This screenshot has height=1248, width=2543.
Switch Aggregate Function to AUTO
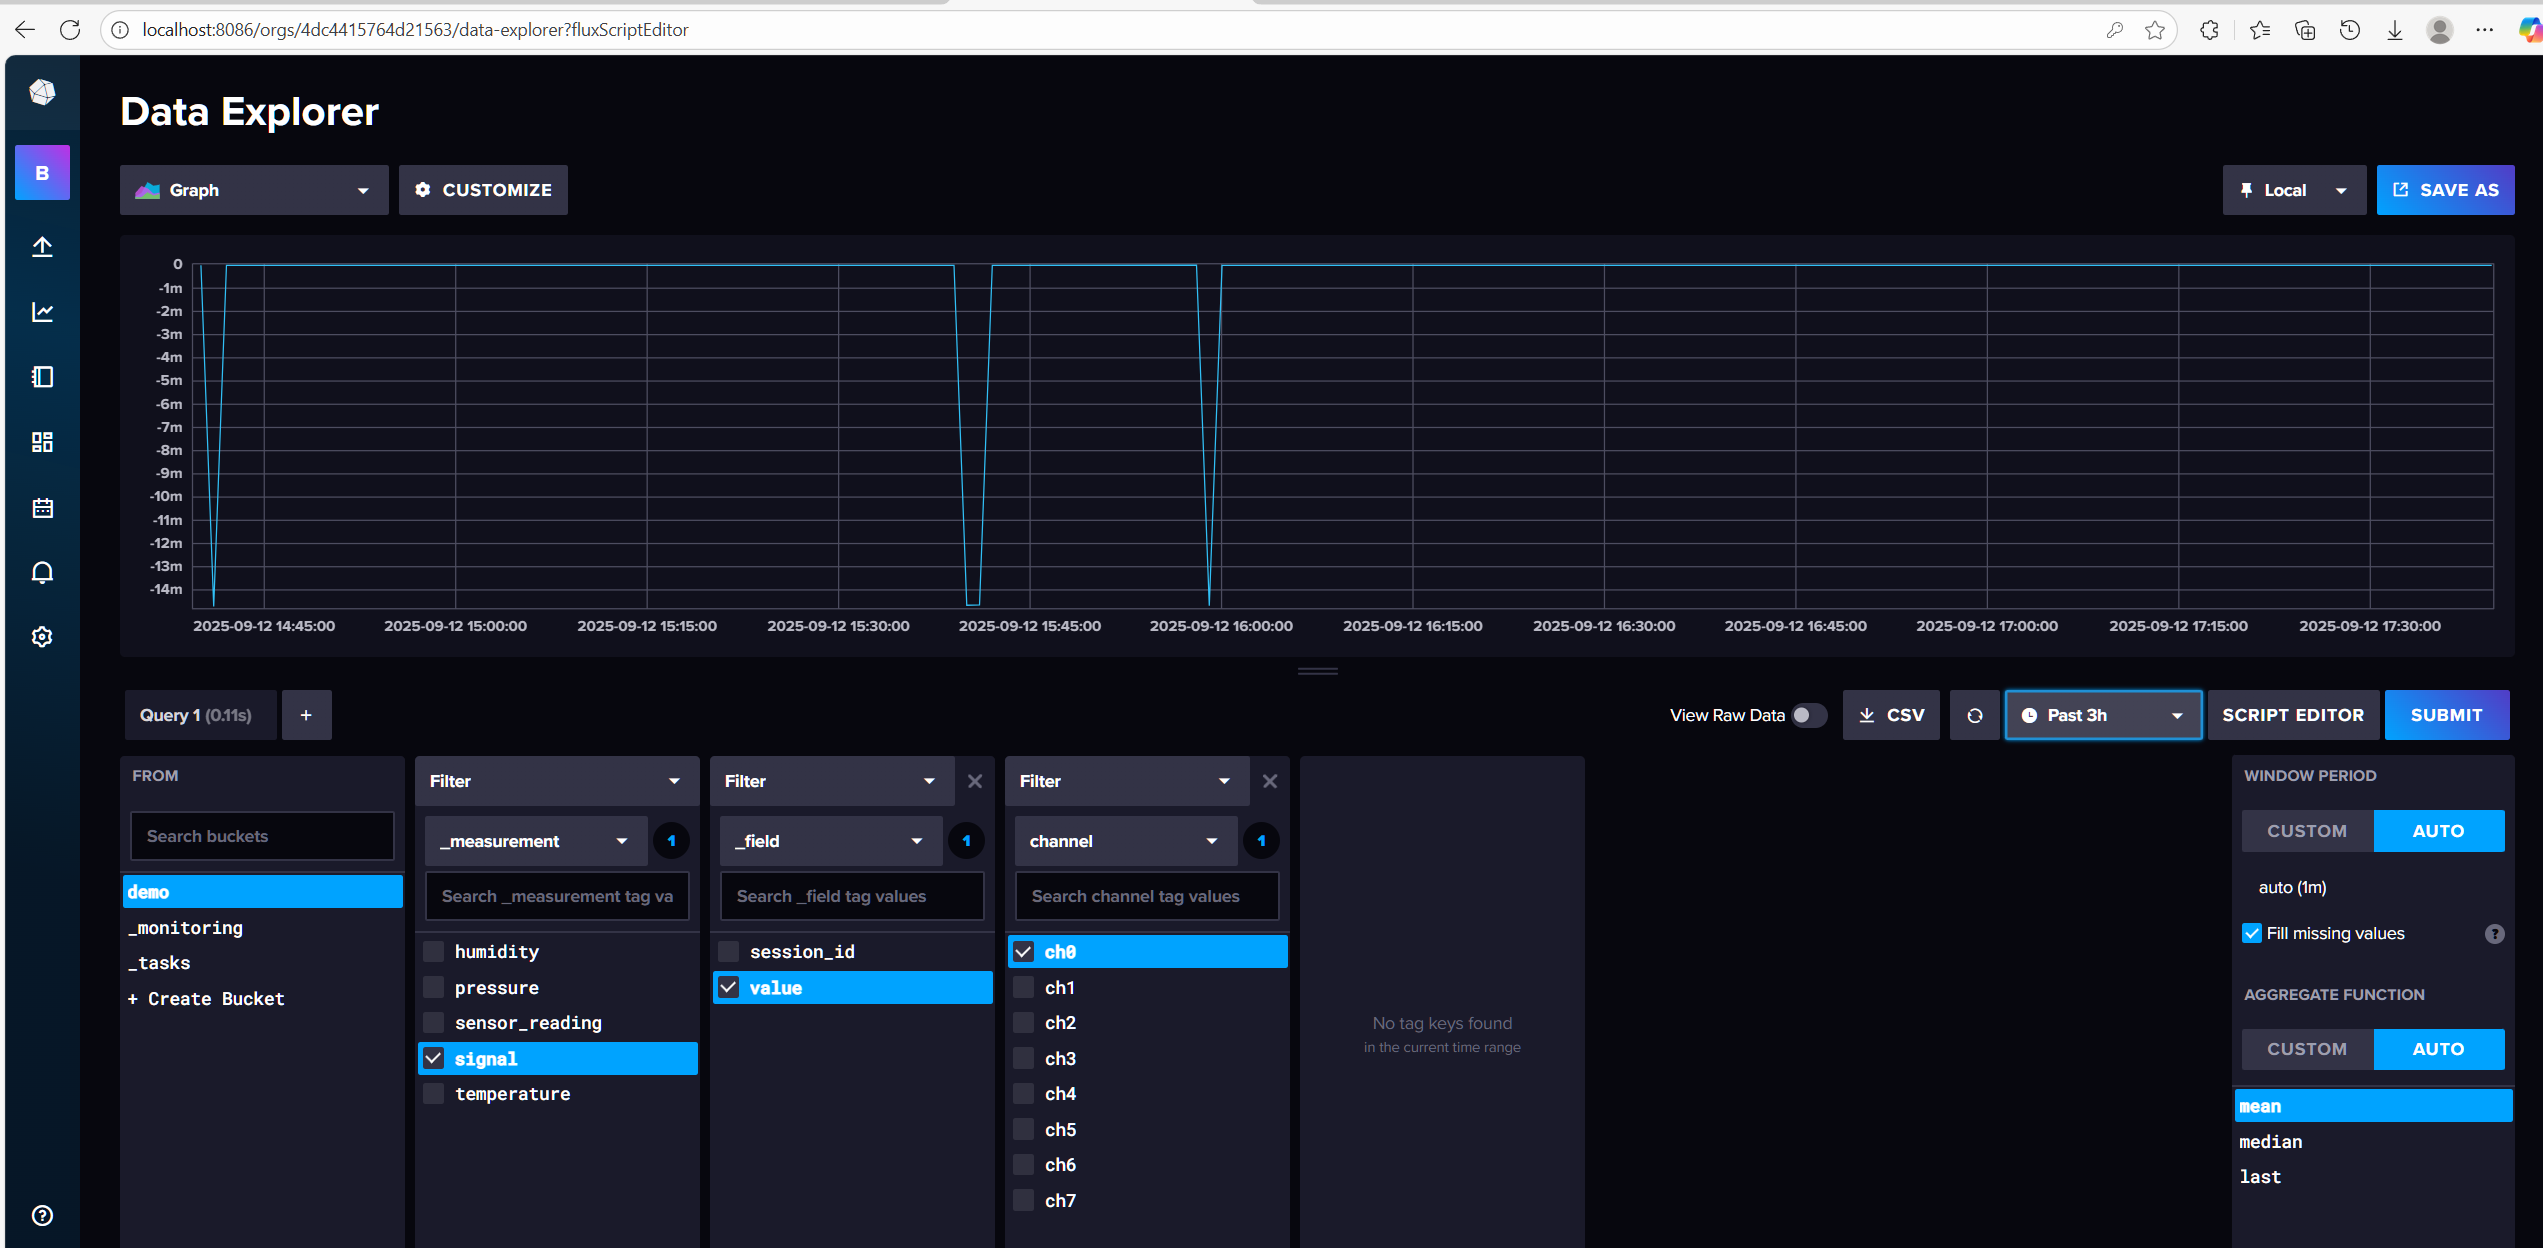pyautogui.click(x=2438, y=1049)
